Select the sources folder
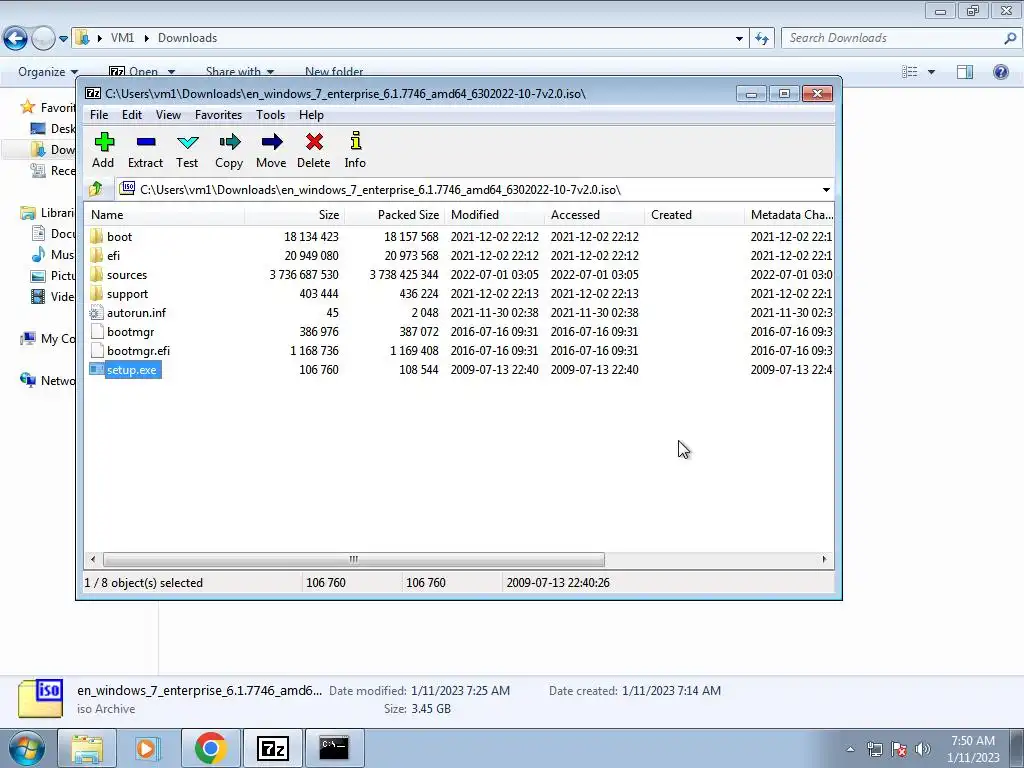 (118, 274)
